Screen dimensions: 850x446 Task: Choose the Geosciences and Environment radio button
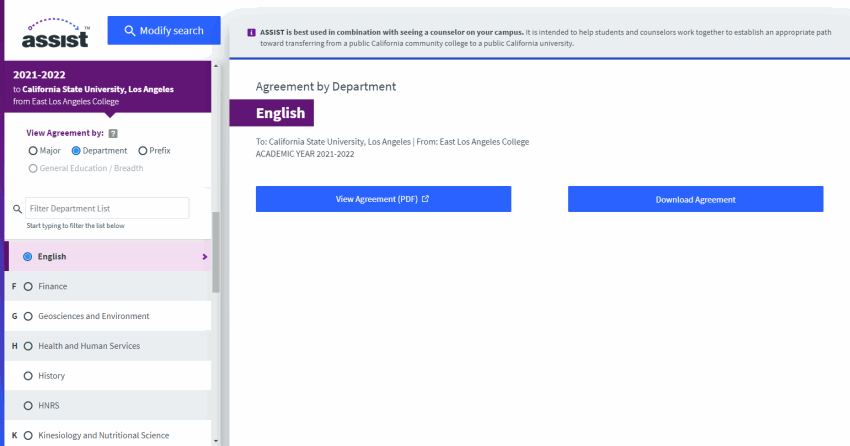click(x=28, y=316)
